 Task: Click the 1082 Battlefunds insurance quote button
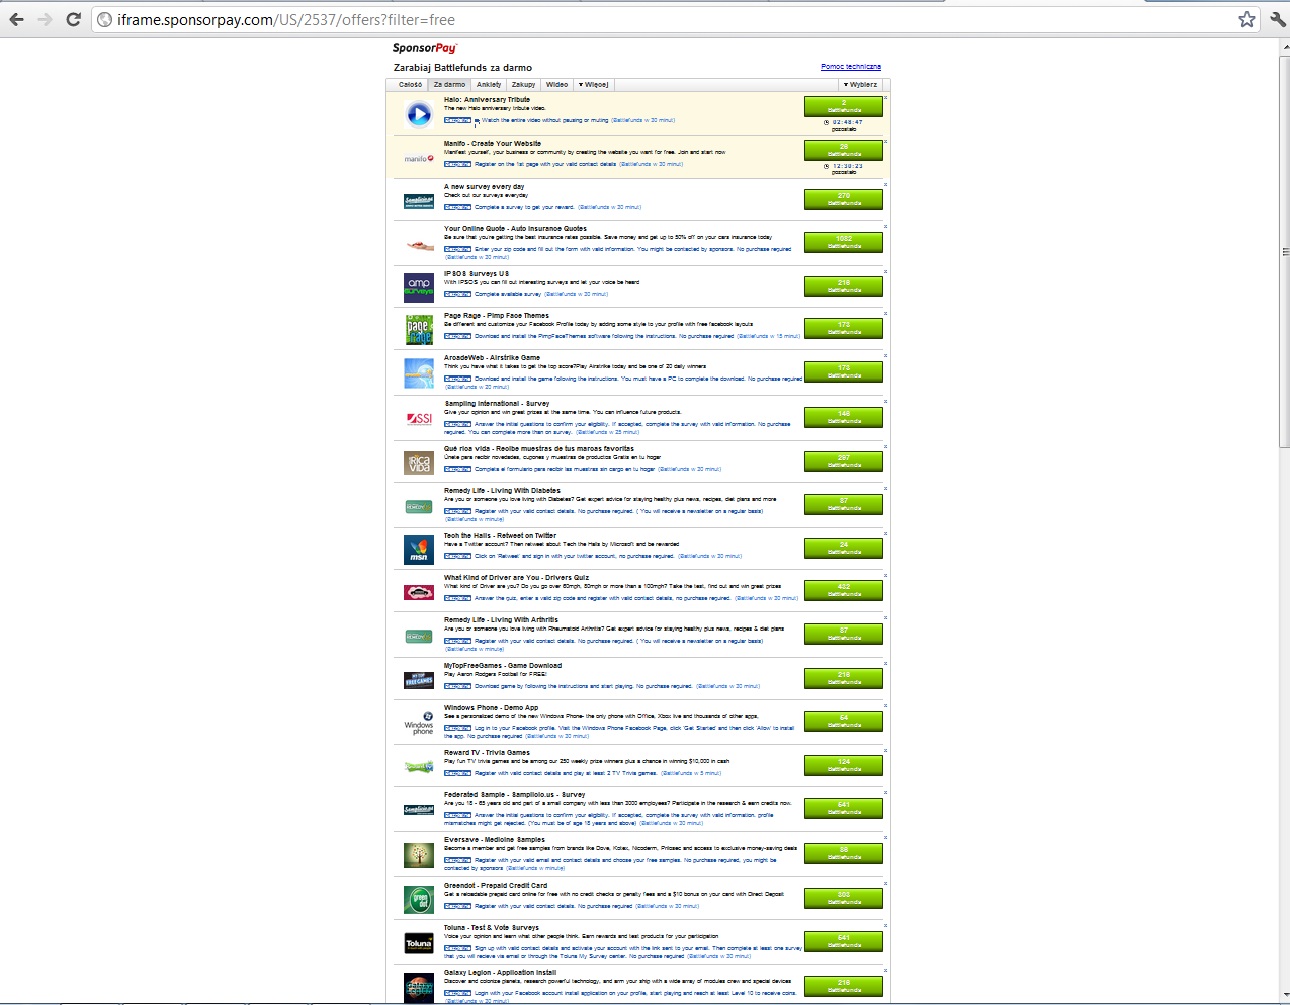coord(843,242)
